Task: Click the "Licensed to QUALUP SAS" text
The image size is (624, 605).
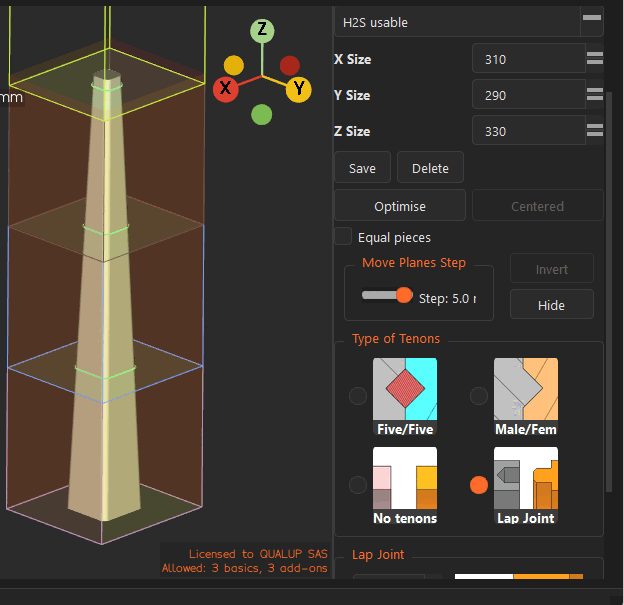Action: click(258, 554)
